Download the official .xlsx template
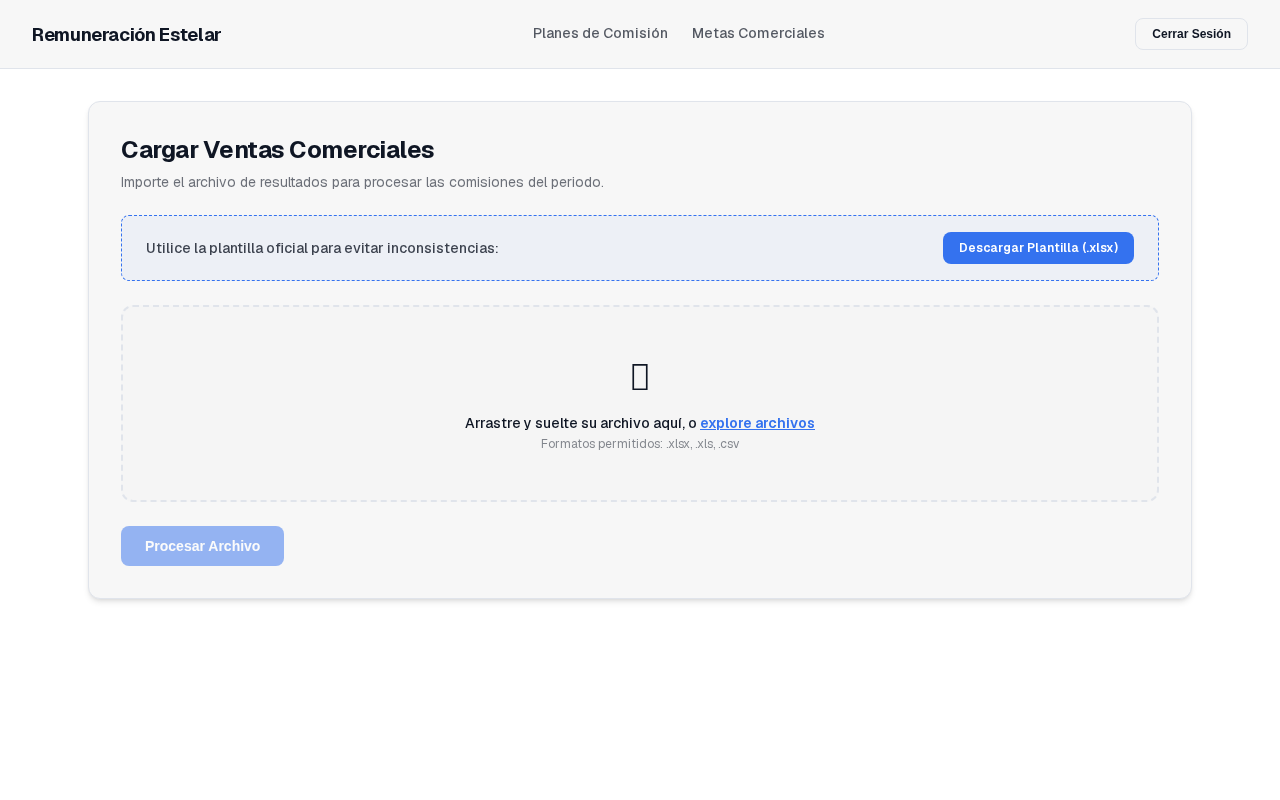This screenshot has height=800, width=1280. [1038, 248]
